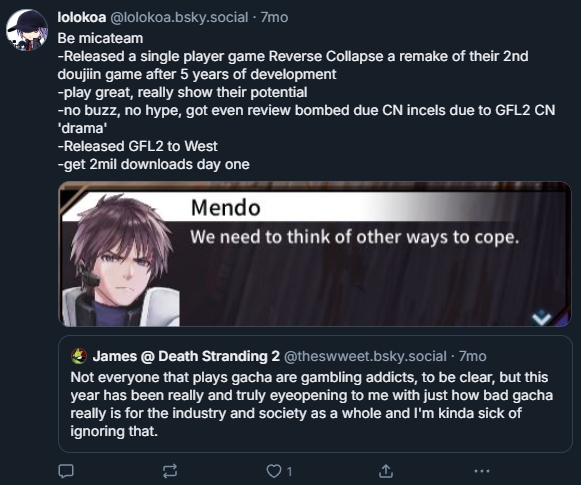
Task: Click the 'Mendo' name banner in the image
Action: [x=225, y=207]
